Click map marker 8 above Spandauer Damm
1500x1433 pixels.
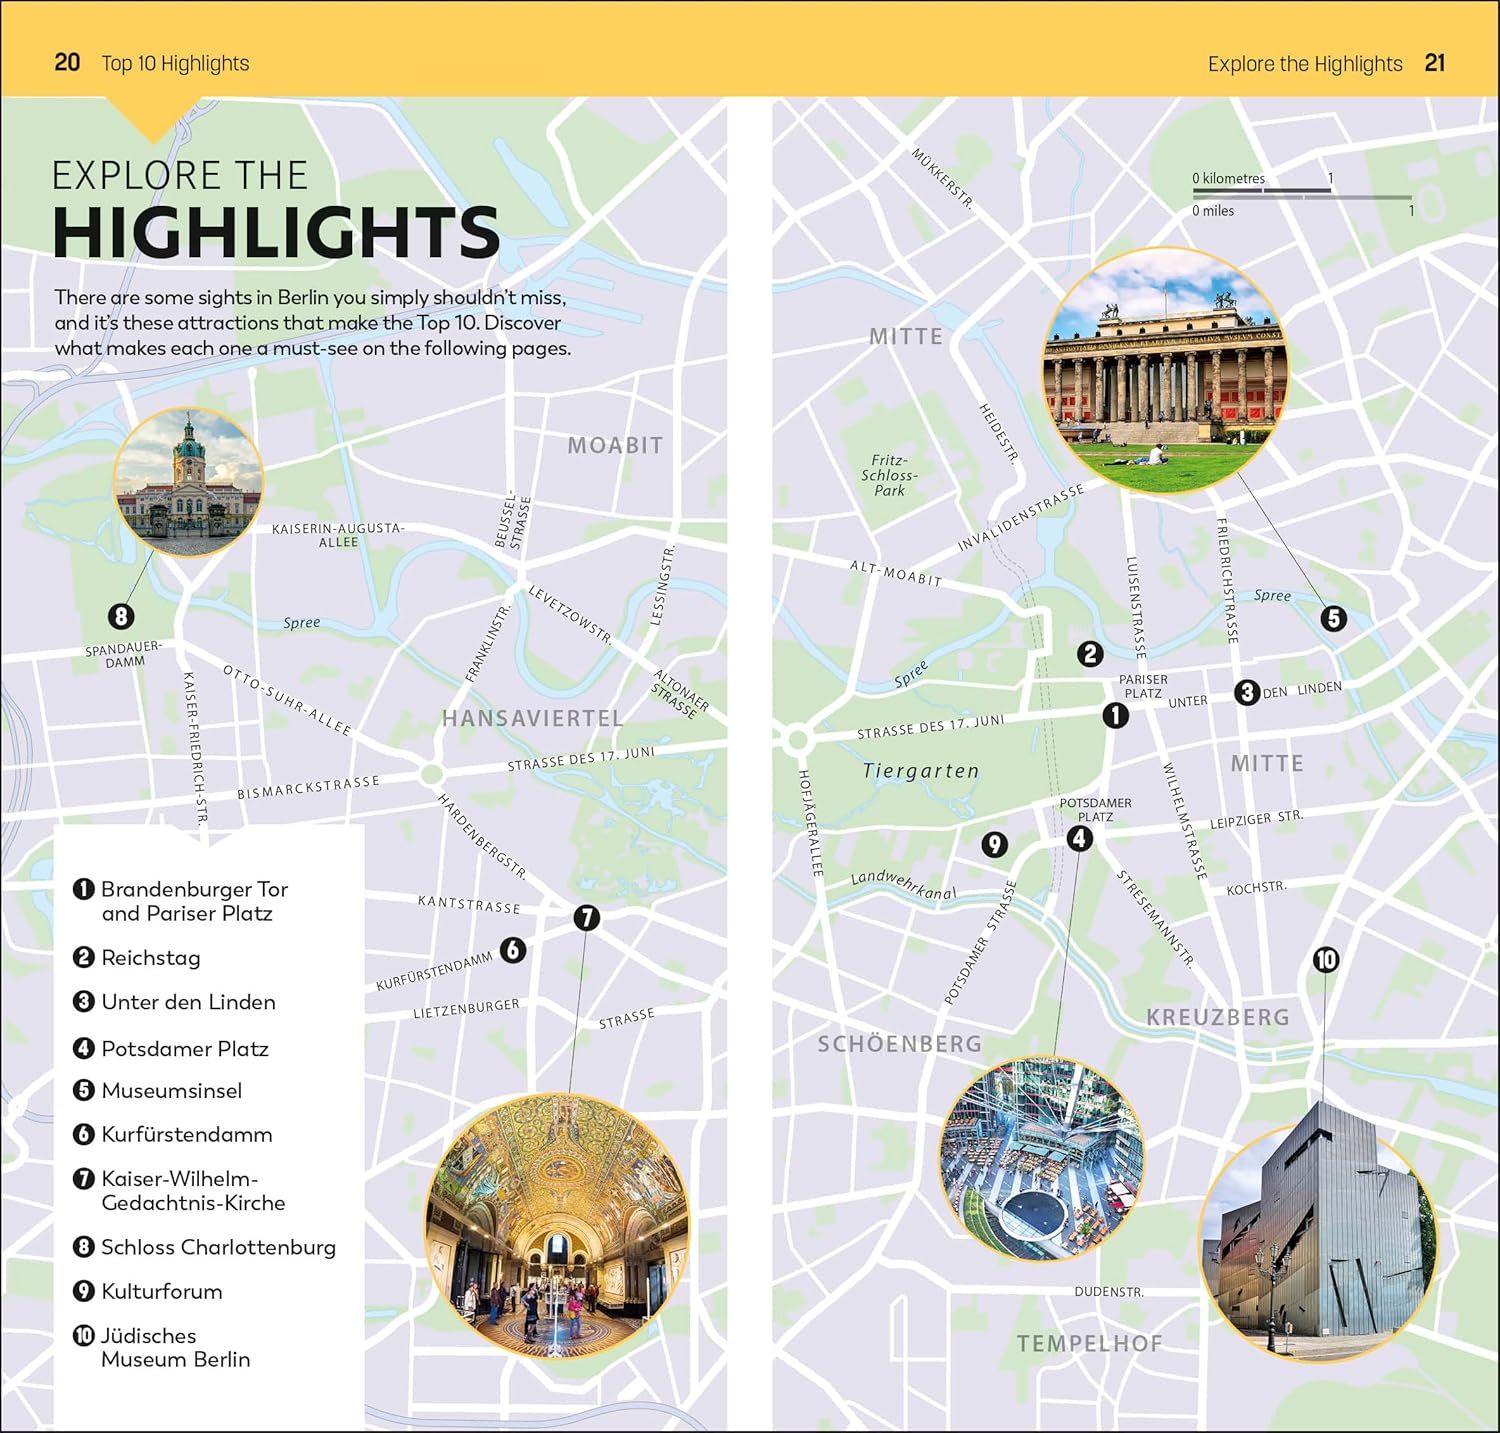click(121, 616)
